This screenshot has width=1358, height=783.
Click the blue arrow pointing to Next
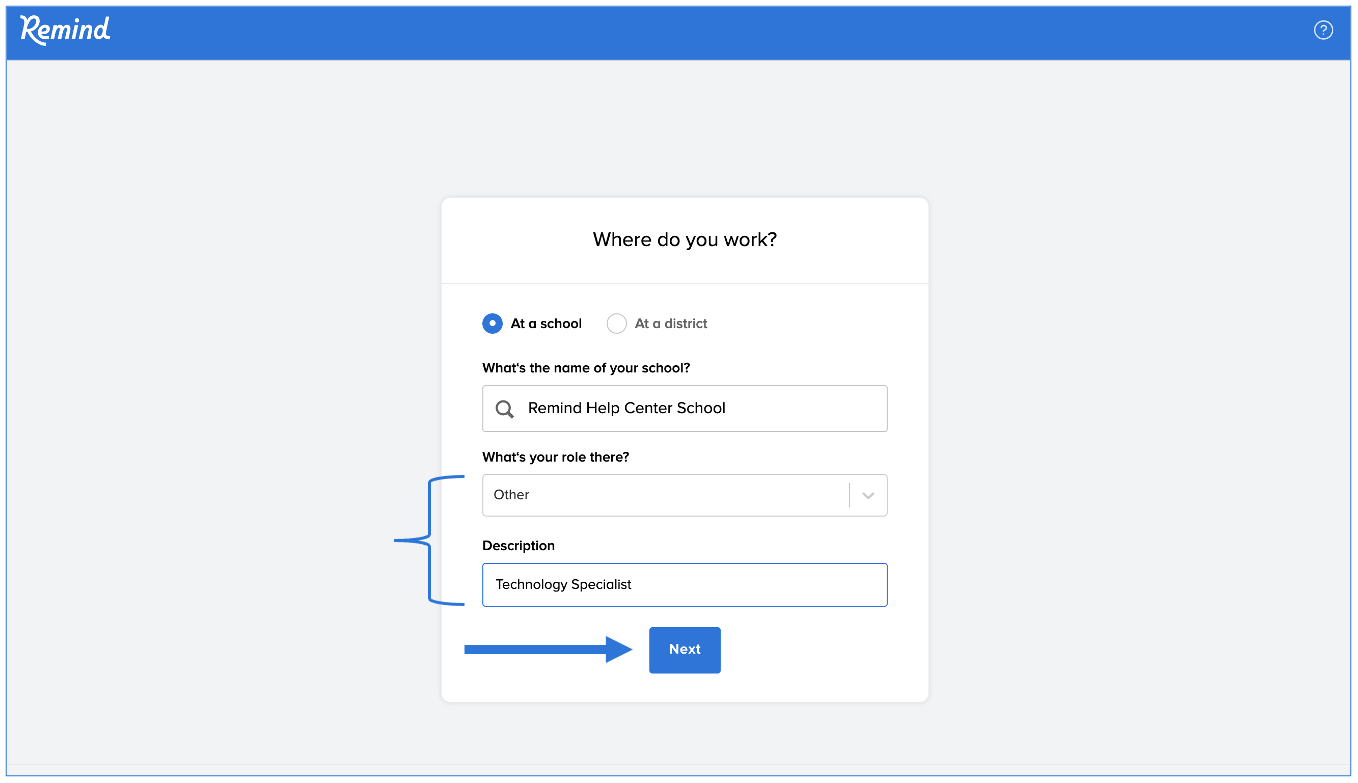tap(548, 650)
